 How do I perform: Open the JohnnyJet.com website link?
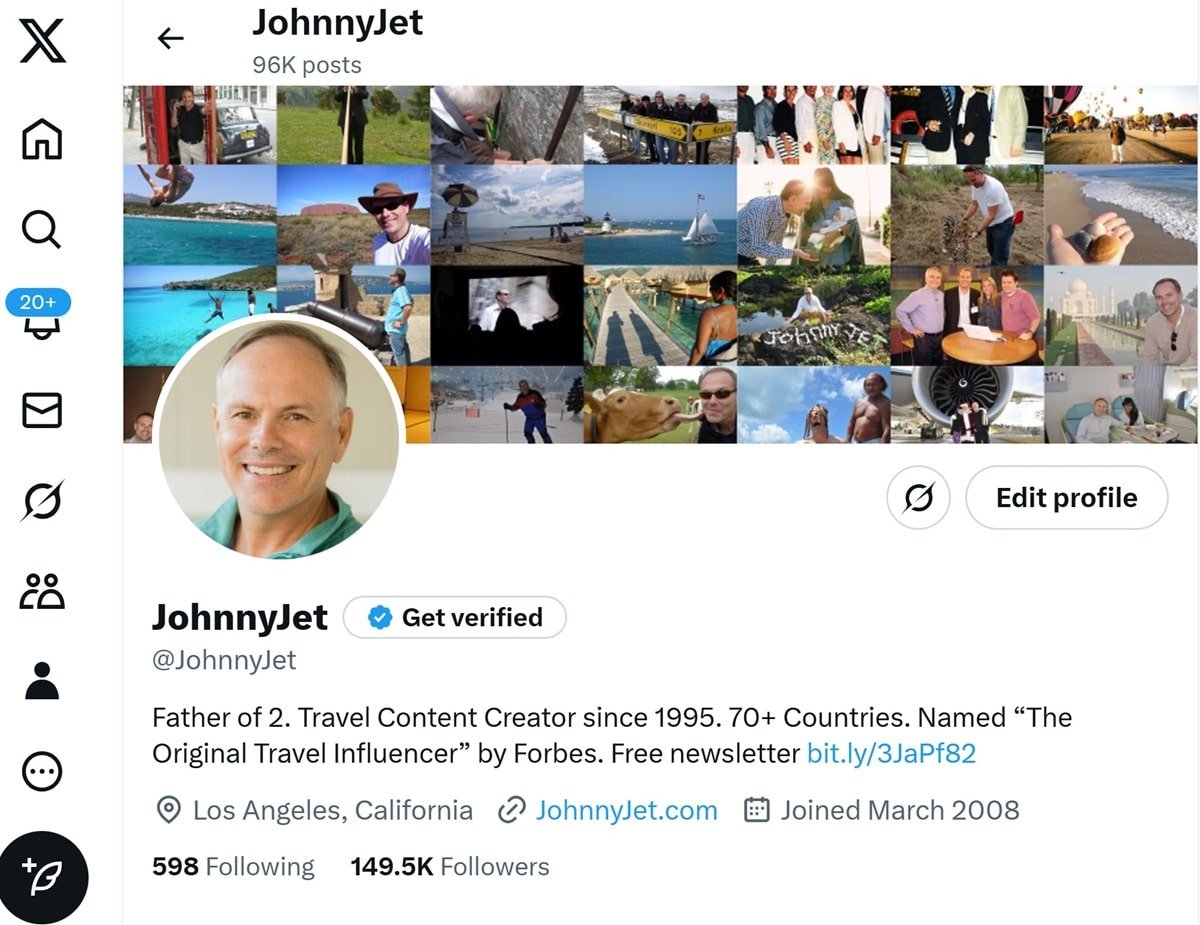pyautogui.click(x=626, y=810)
